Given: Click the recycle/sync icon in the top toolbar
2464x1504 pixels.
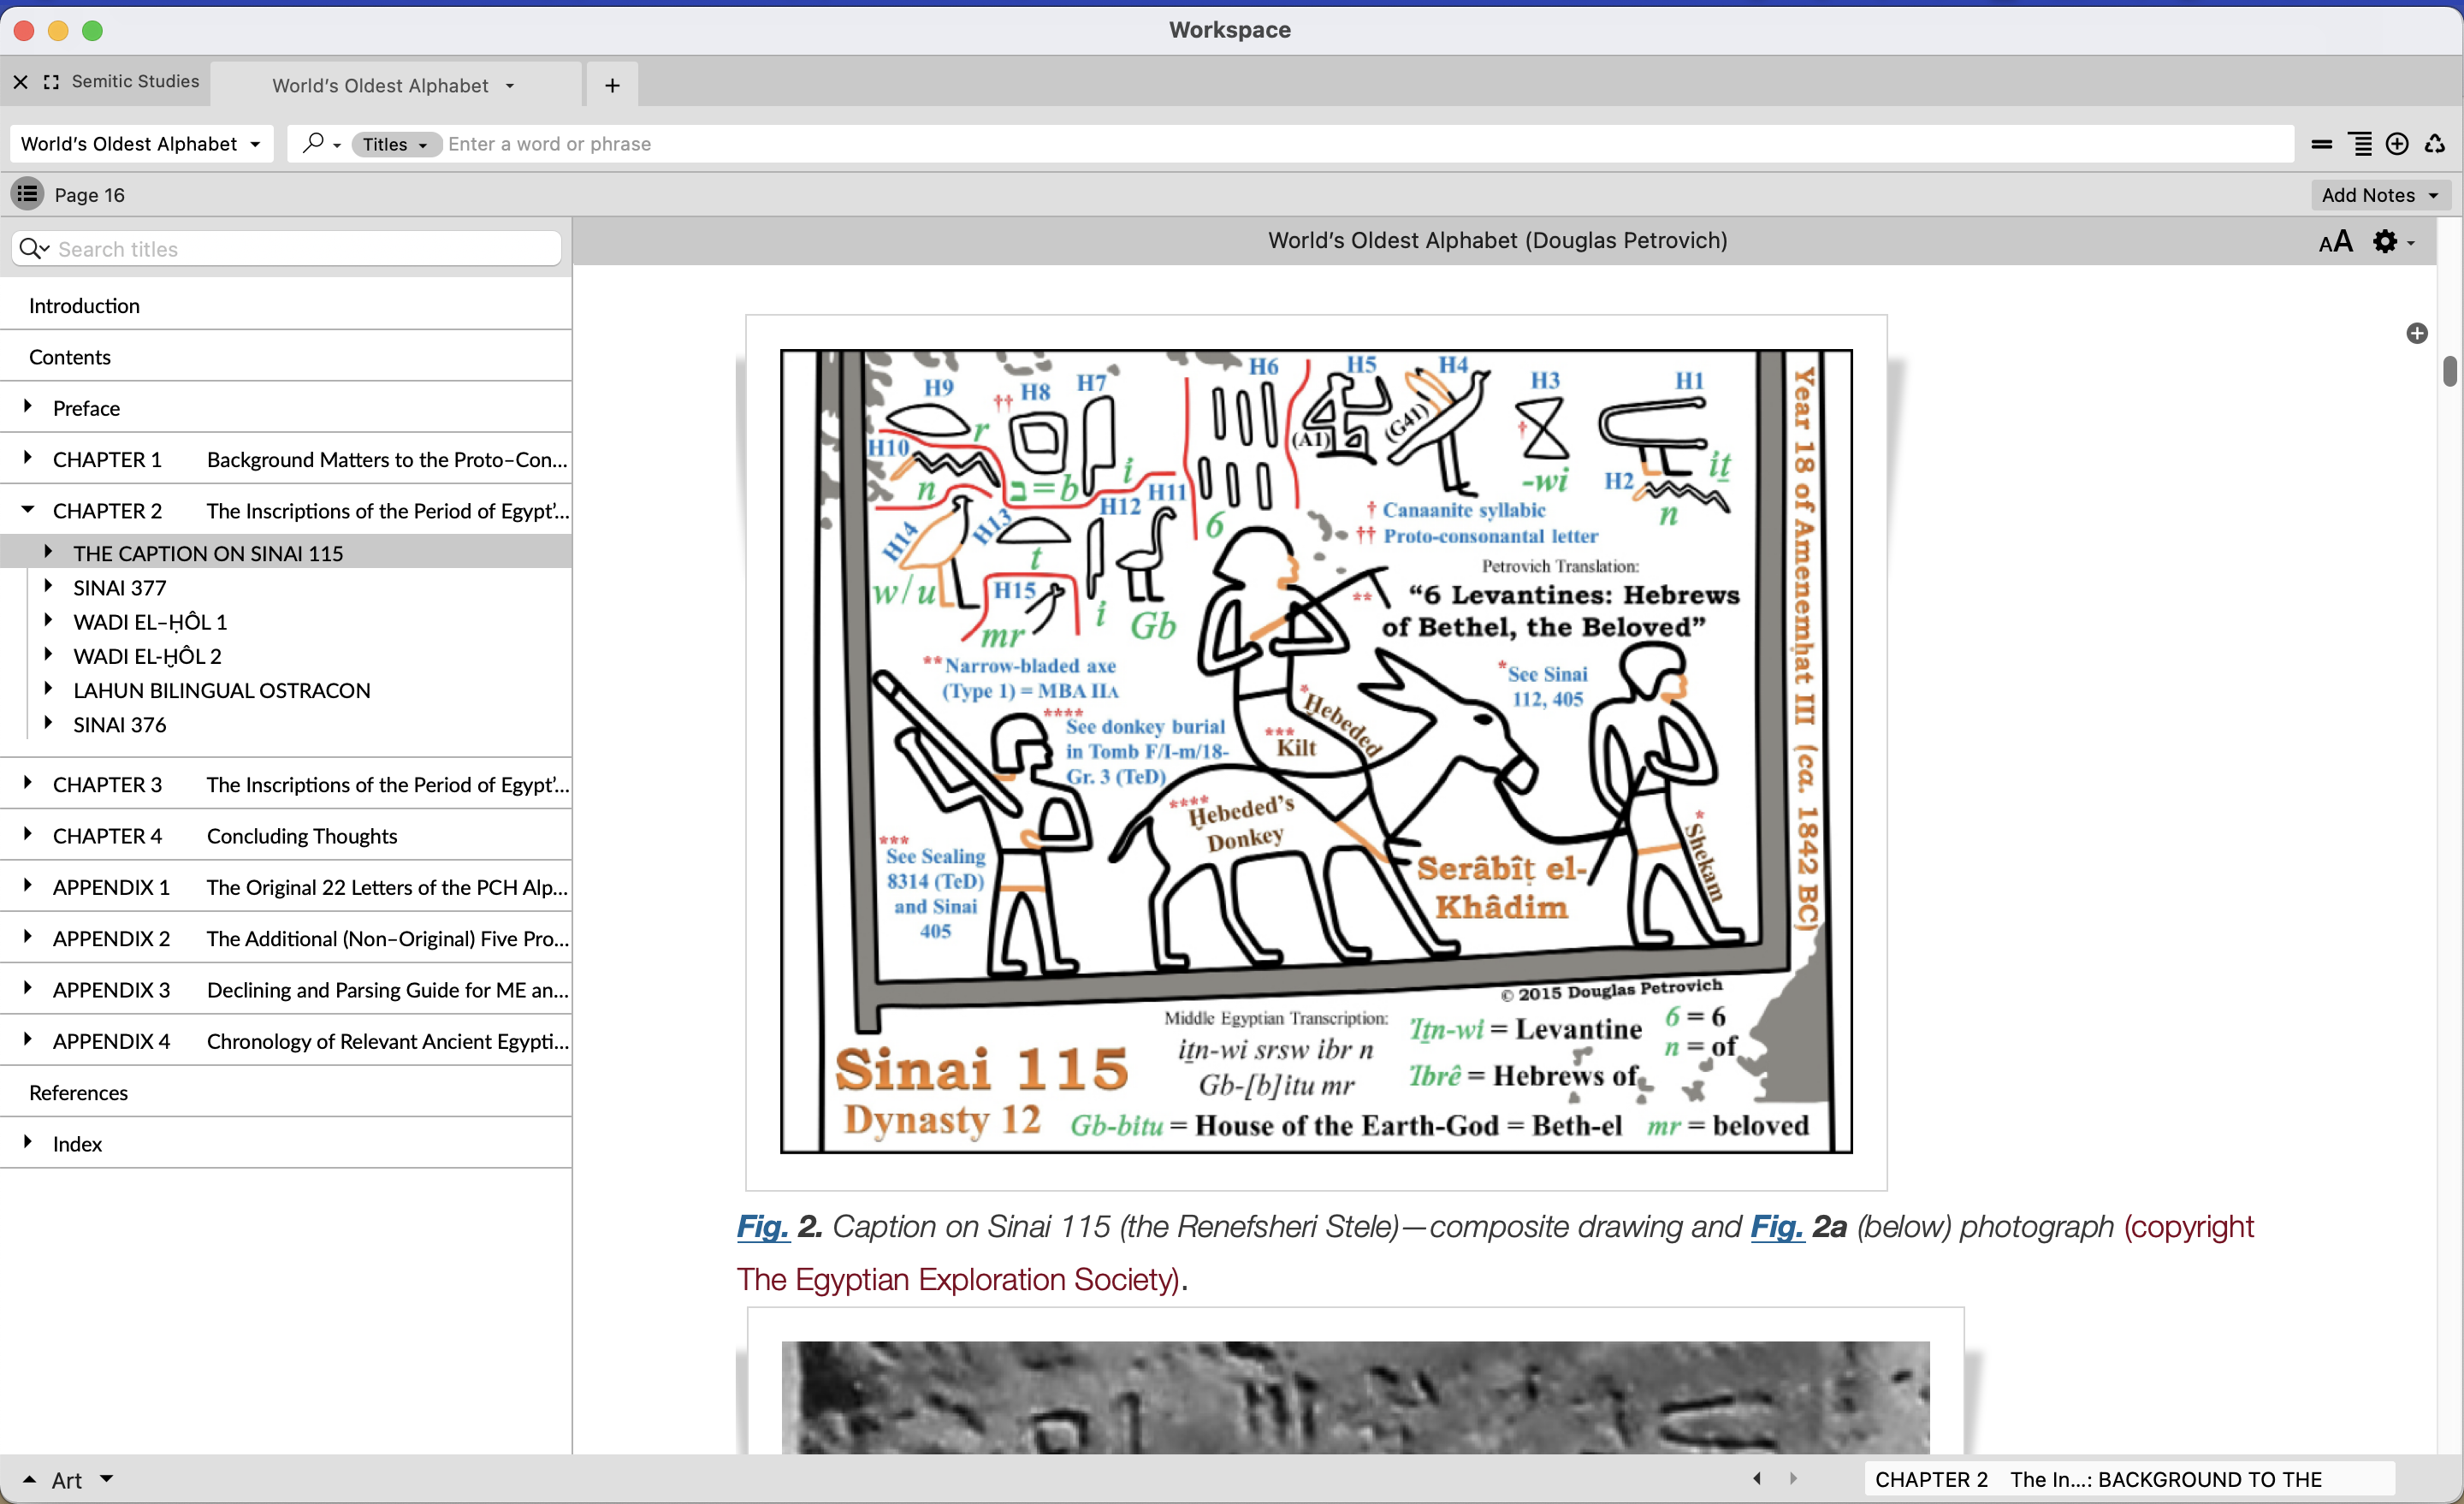Looking at the screenshot, I should point(2436,144).
